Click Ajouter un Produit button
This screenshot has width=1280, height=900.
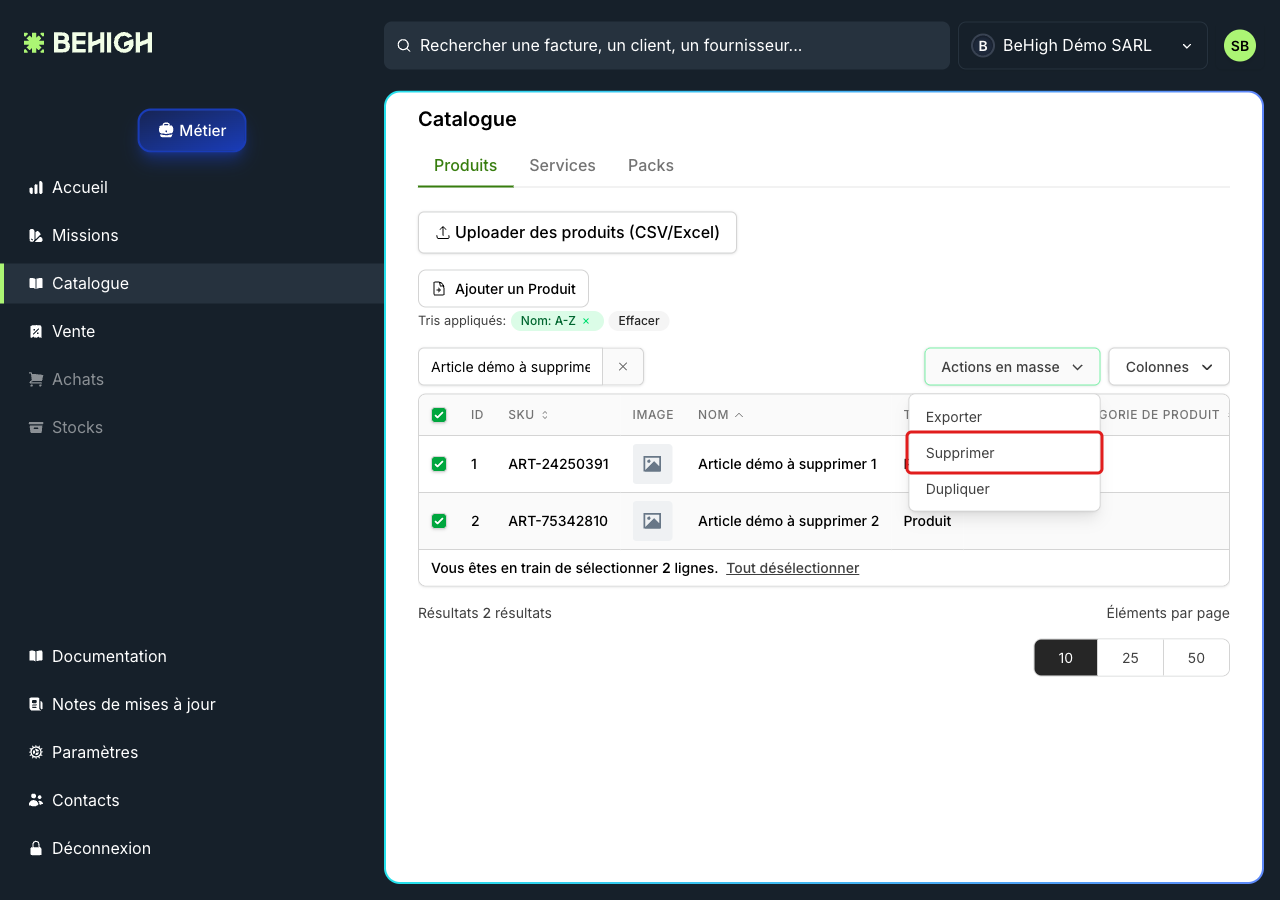(503, 289)
